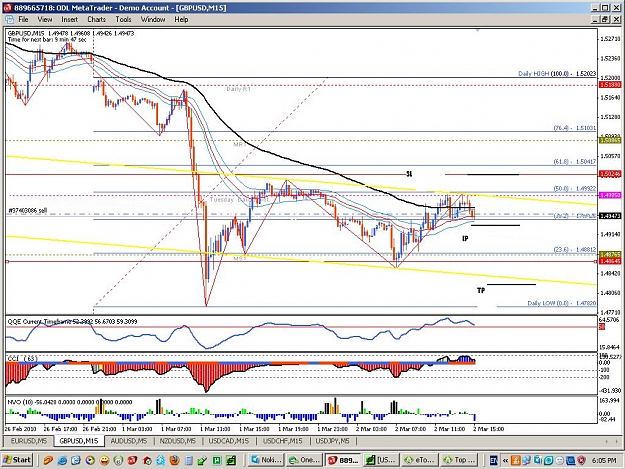Click the (61.8) Fibonacci level label
625x469 pixels.
click(x=574, y=161)
